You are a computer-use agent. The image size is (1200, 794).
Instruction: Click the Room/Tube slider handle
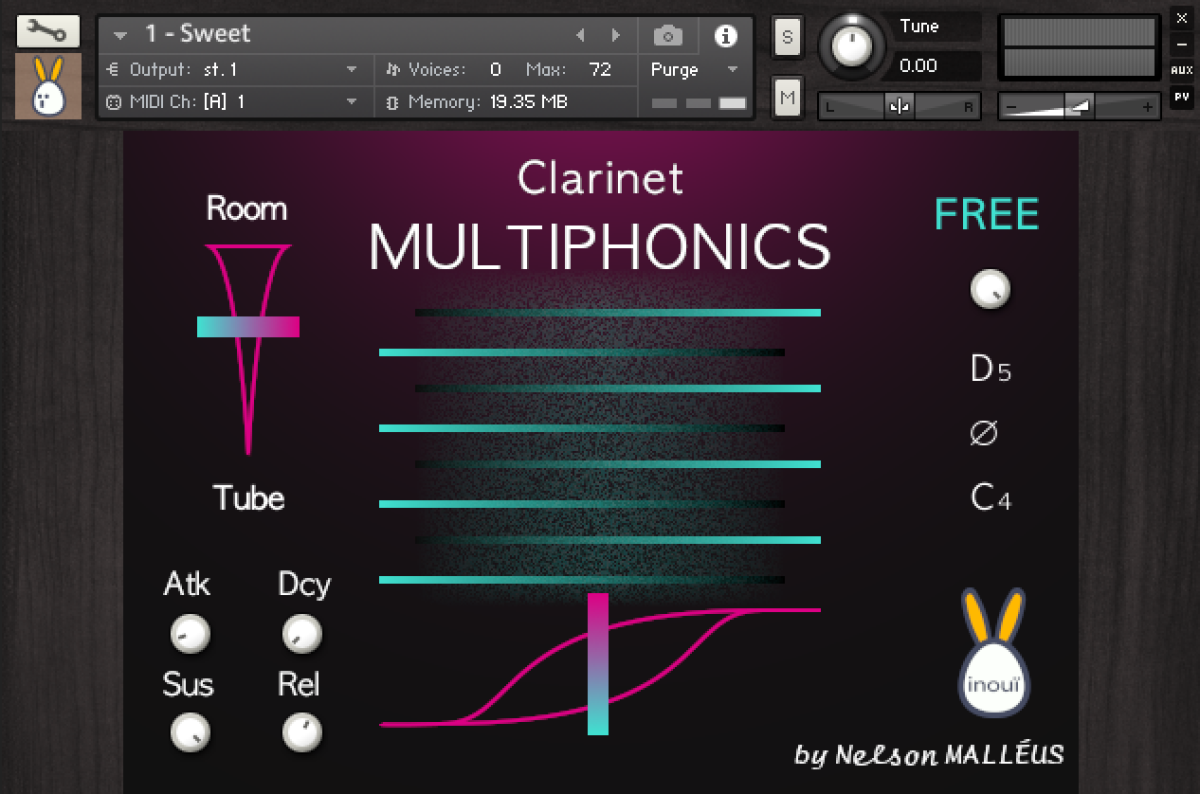point(248,327)
